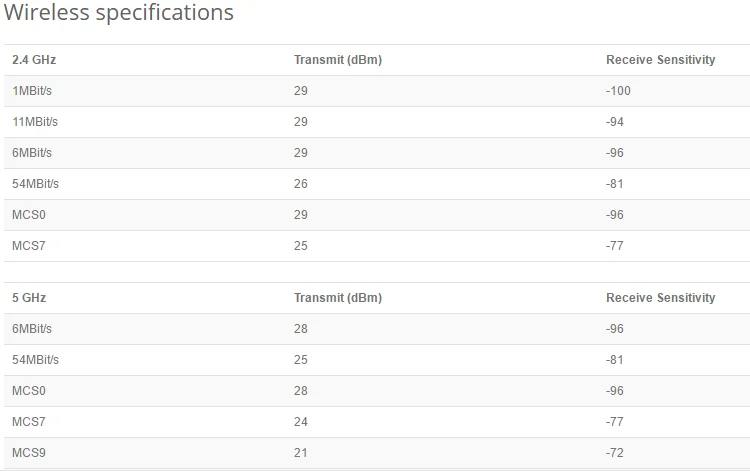Image resolution: width=750 pixels, height=471 pixels.
Task: Select the 11MBit/s row label
Action: (x=35, y=122)
